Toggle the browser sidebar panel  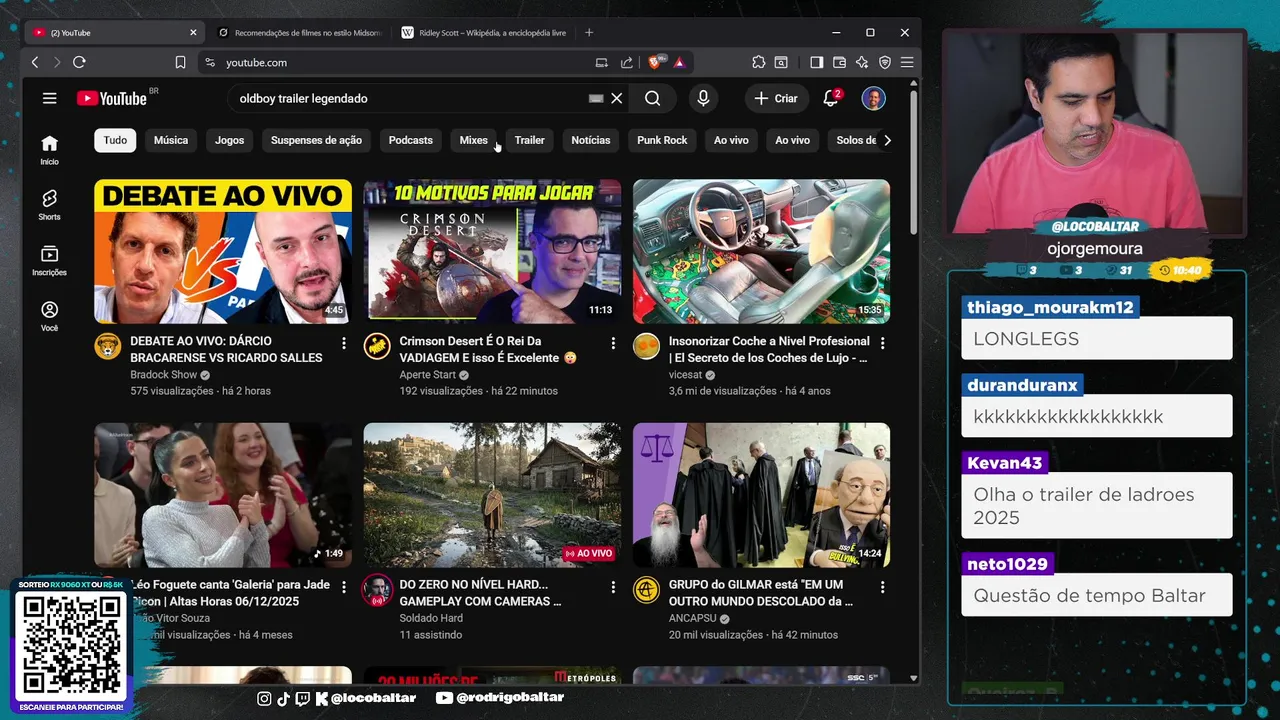click(817, 62)
